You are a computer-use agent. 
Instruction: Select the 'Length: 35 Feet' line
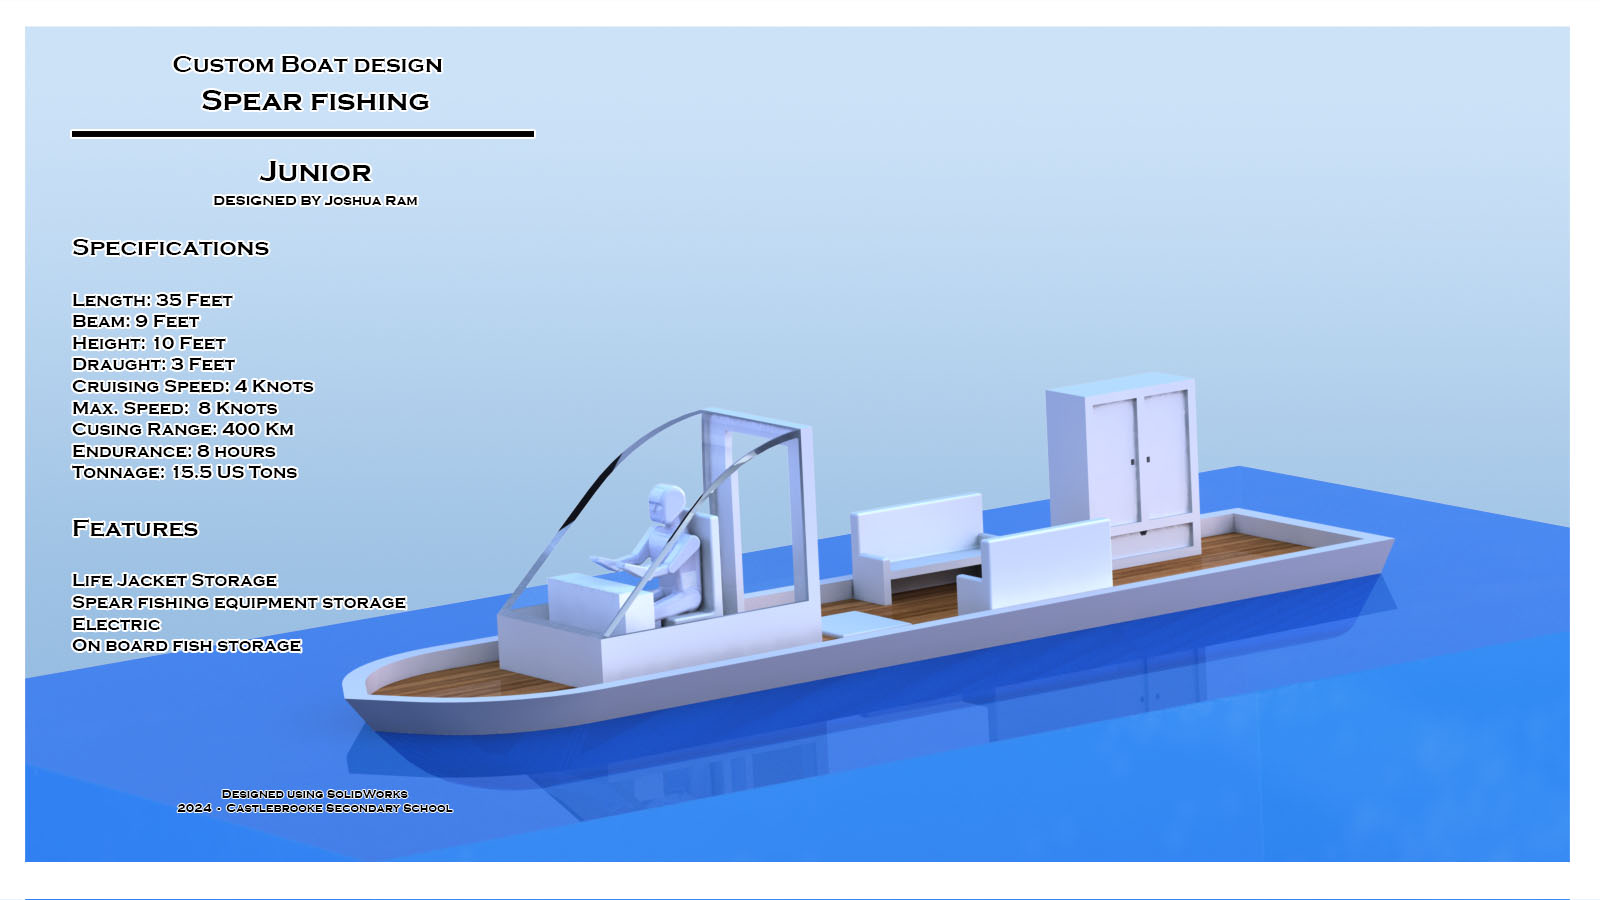(x=152, y=300)
